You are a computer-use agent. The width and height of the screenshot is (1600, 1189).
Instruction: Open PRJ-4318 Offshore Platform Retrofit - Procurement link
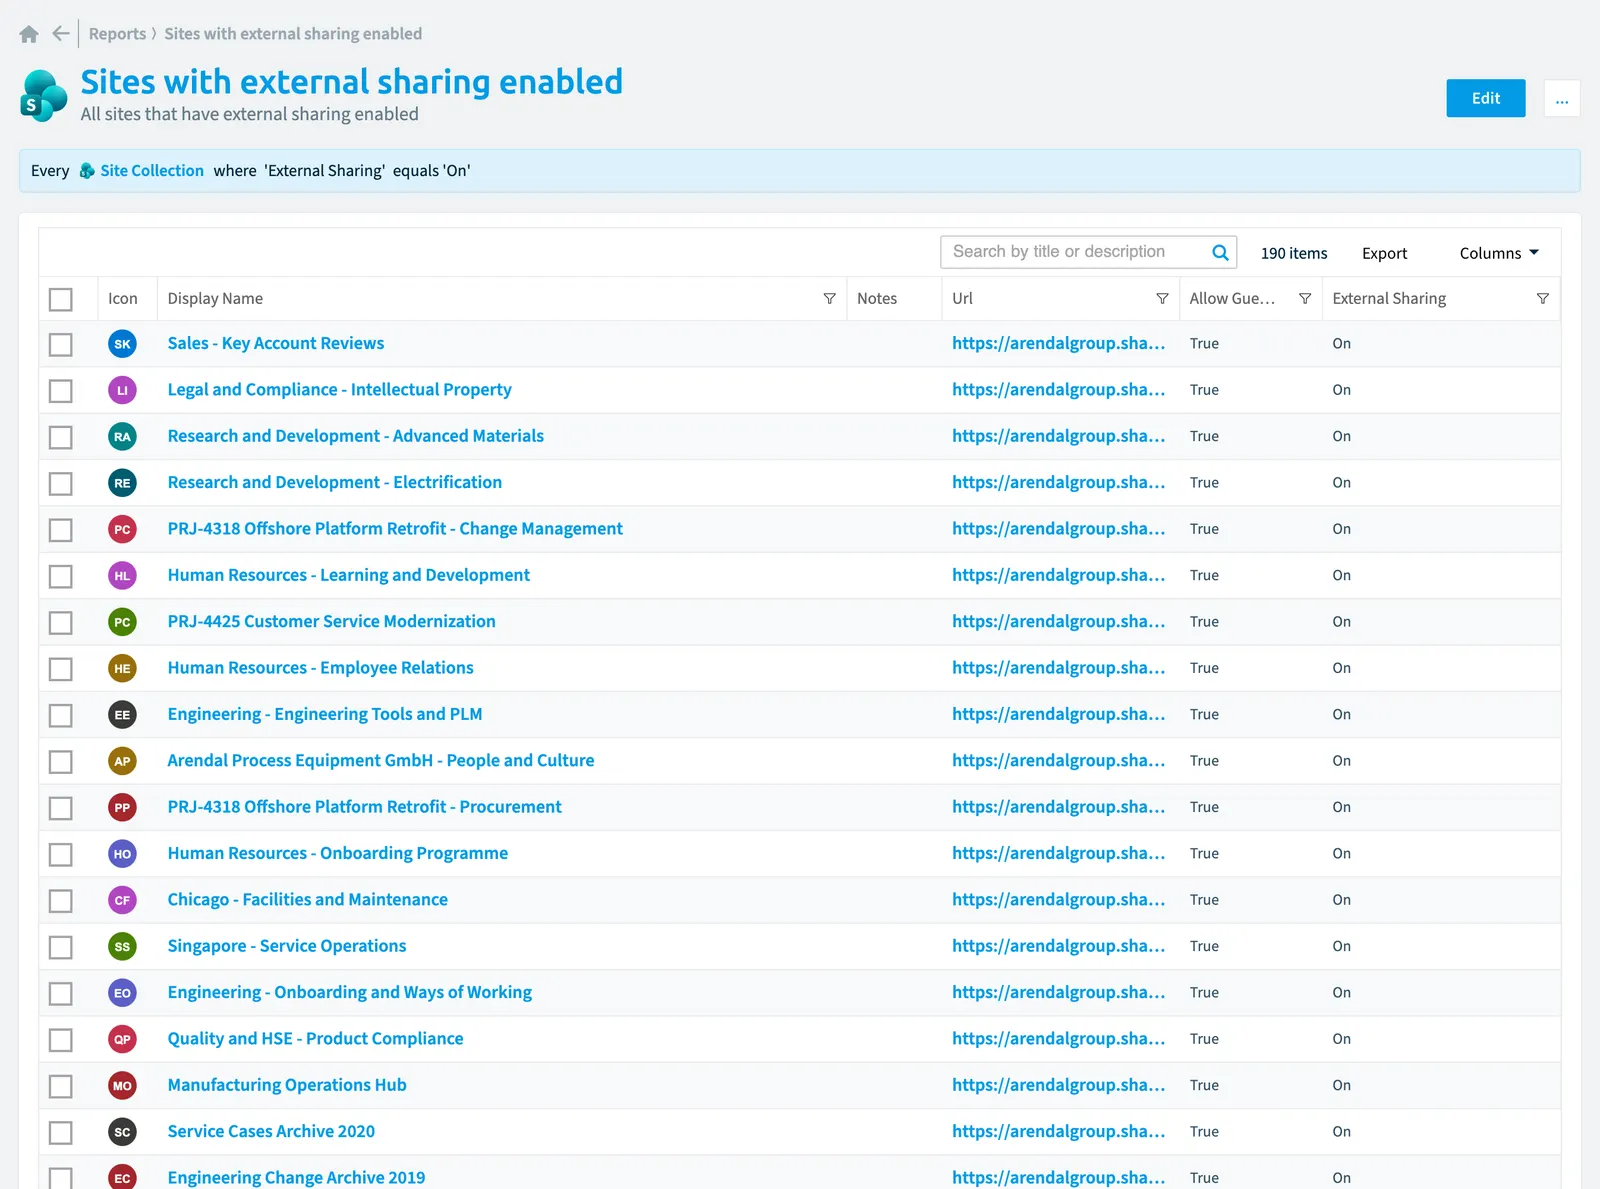point(365,807)
